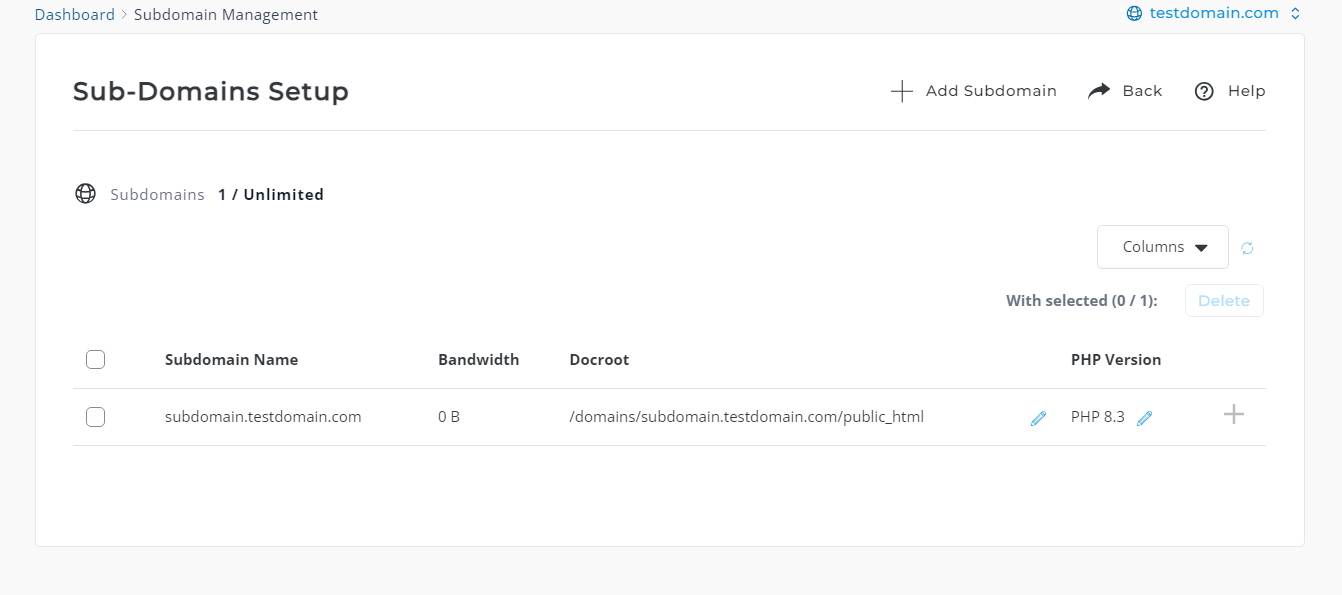Expand the subdomain row plus icon
The width and height of the screenshot is (1342, 595).
[x=1234, y=414]
